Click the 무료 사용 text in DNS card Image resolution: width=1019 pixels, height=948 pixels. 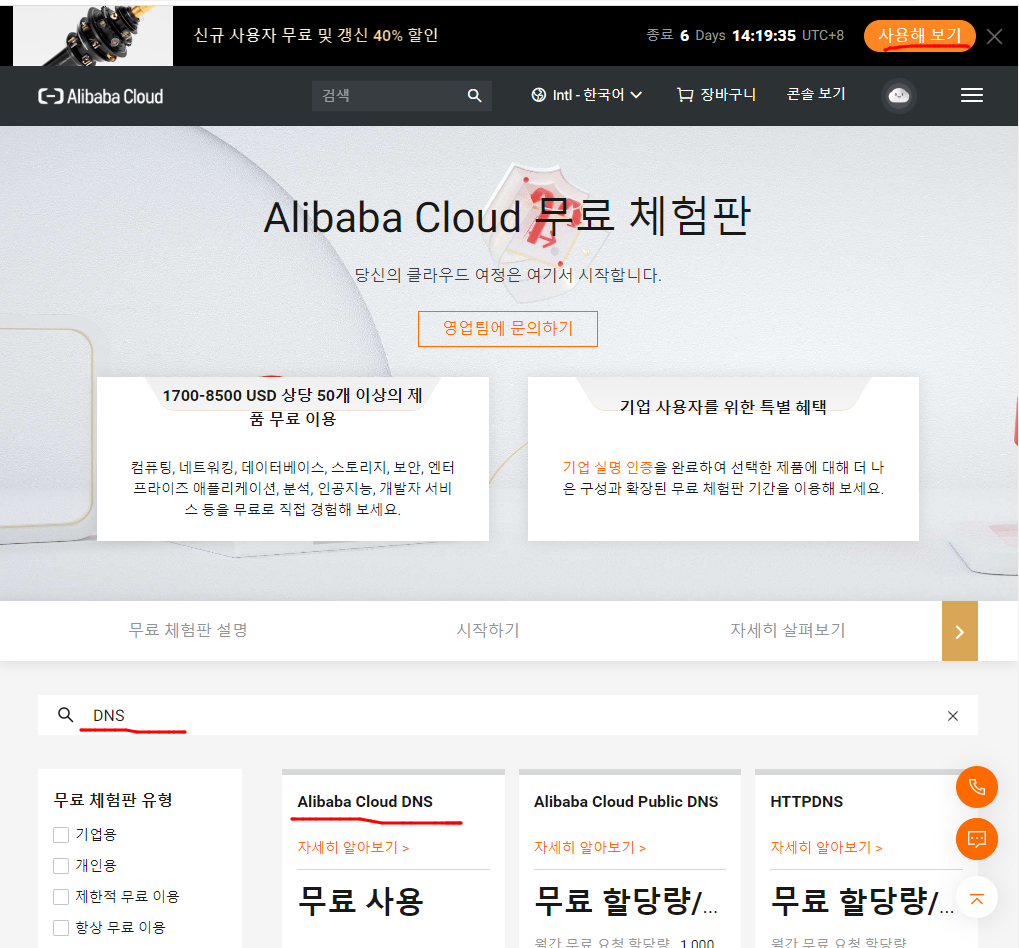361,901
